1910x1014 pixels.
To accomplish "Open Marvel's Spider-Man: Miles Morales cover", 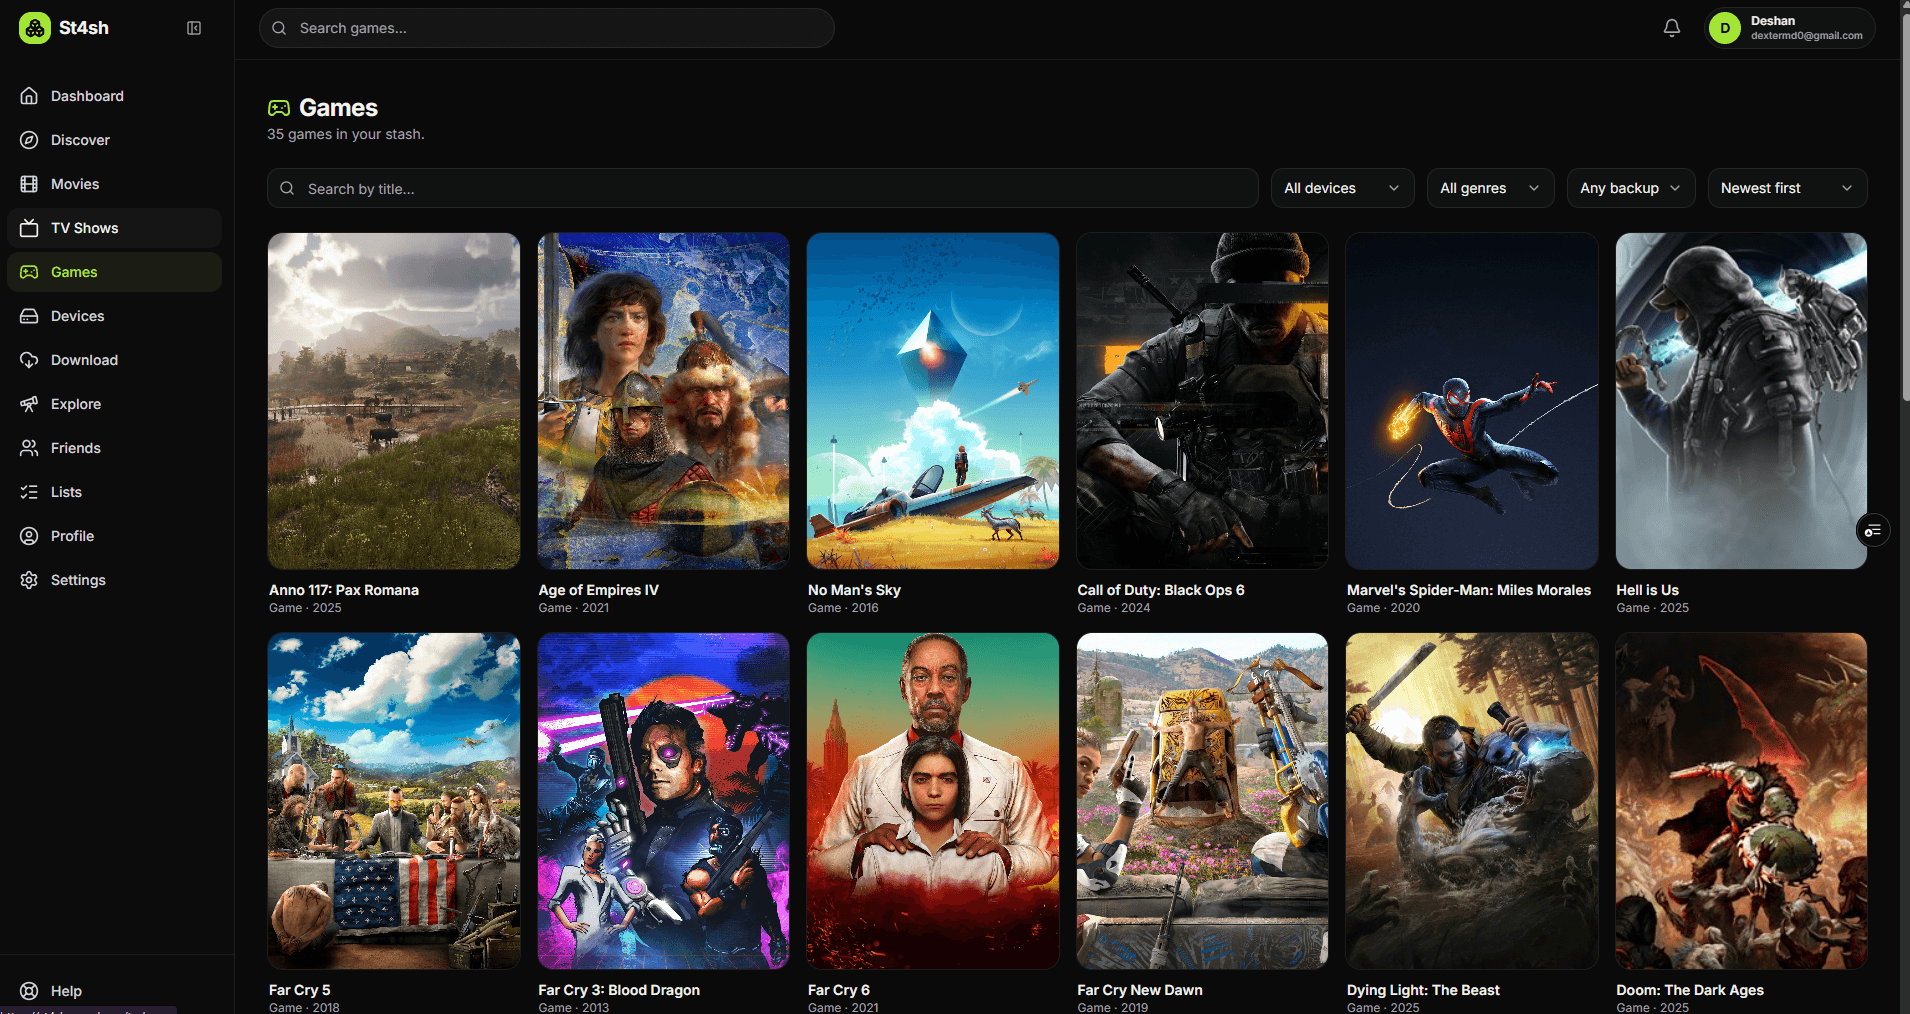I will click(1472, 401).
